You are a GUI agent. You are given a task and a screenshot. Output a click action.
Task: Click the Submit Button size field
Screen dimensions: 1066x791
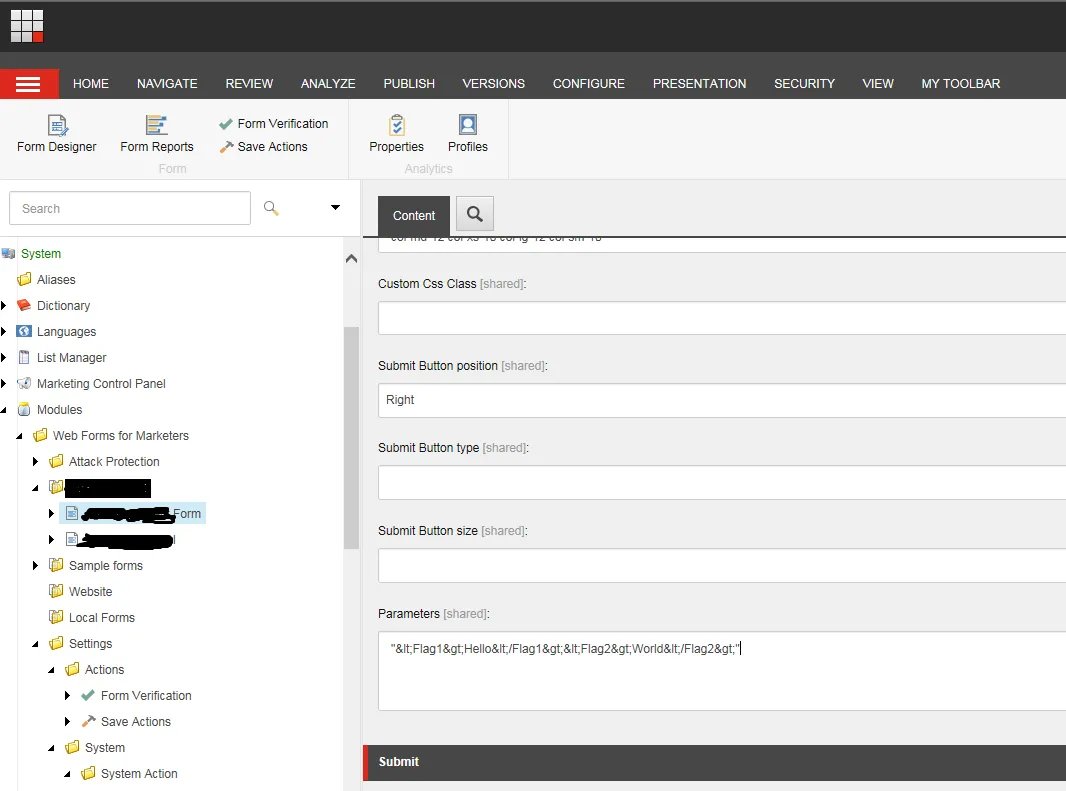coord(722,565)
